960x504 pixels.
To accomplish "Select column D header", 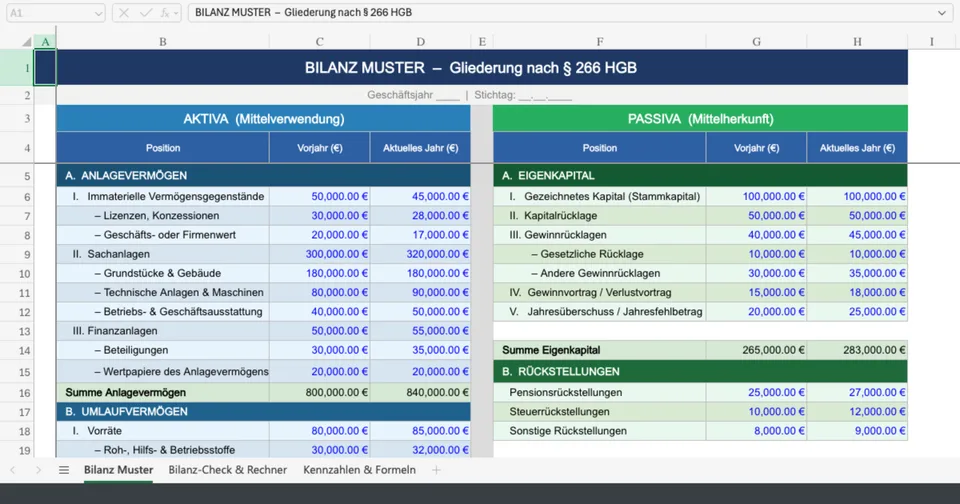I will [x=421, y=42].
